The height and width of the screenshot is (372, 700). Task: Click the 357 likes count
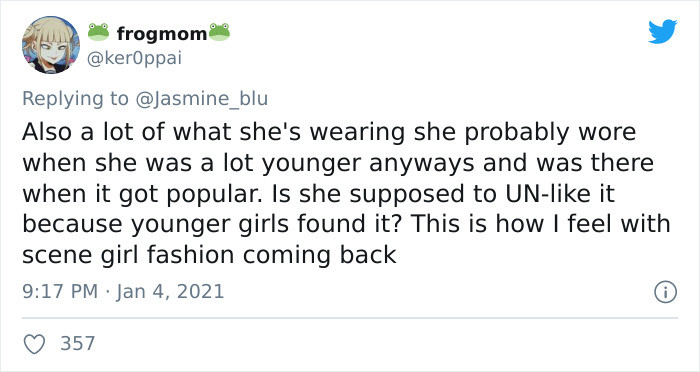coord(78,343)
